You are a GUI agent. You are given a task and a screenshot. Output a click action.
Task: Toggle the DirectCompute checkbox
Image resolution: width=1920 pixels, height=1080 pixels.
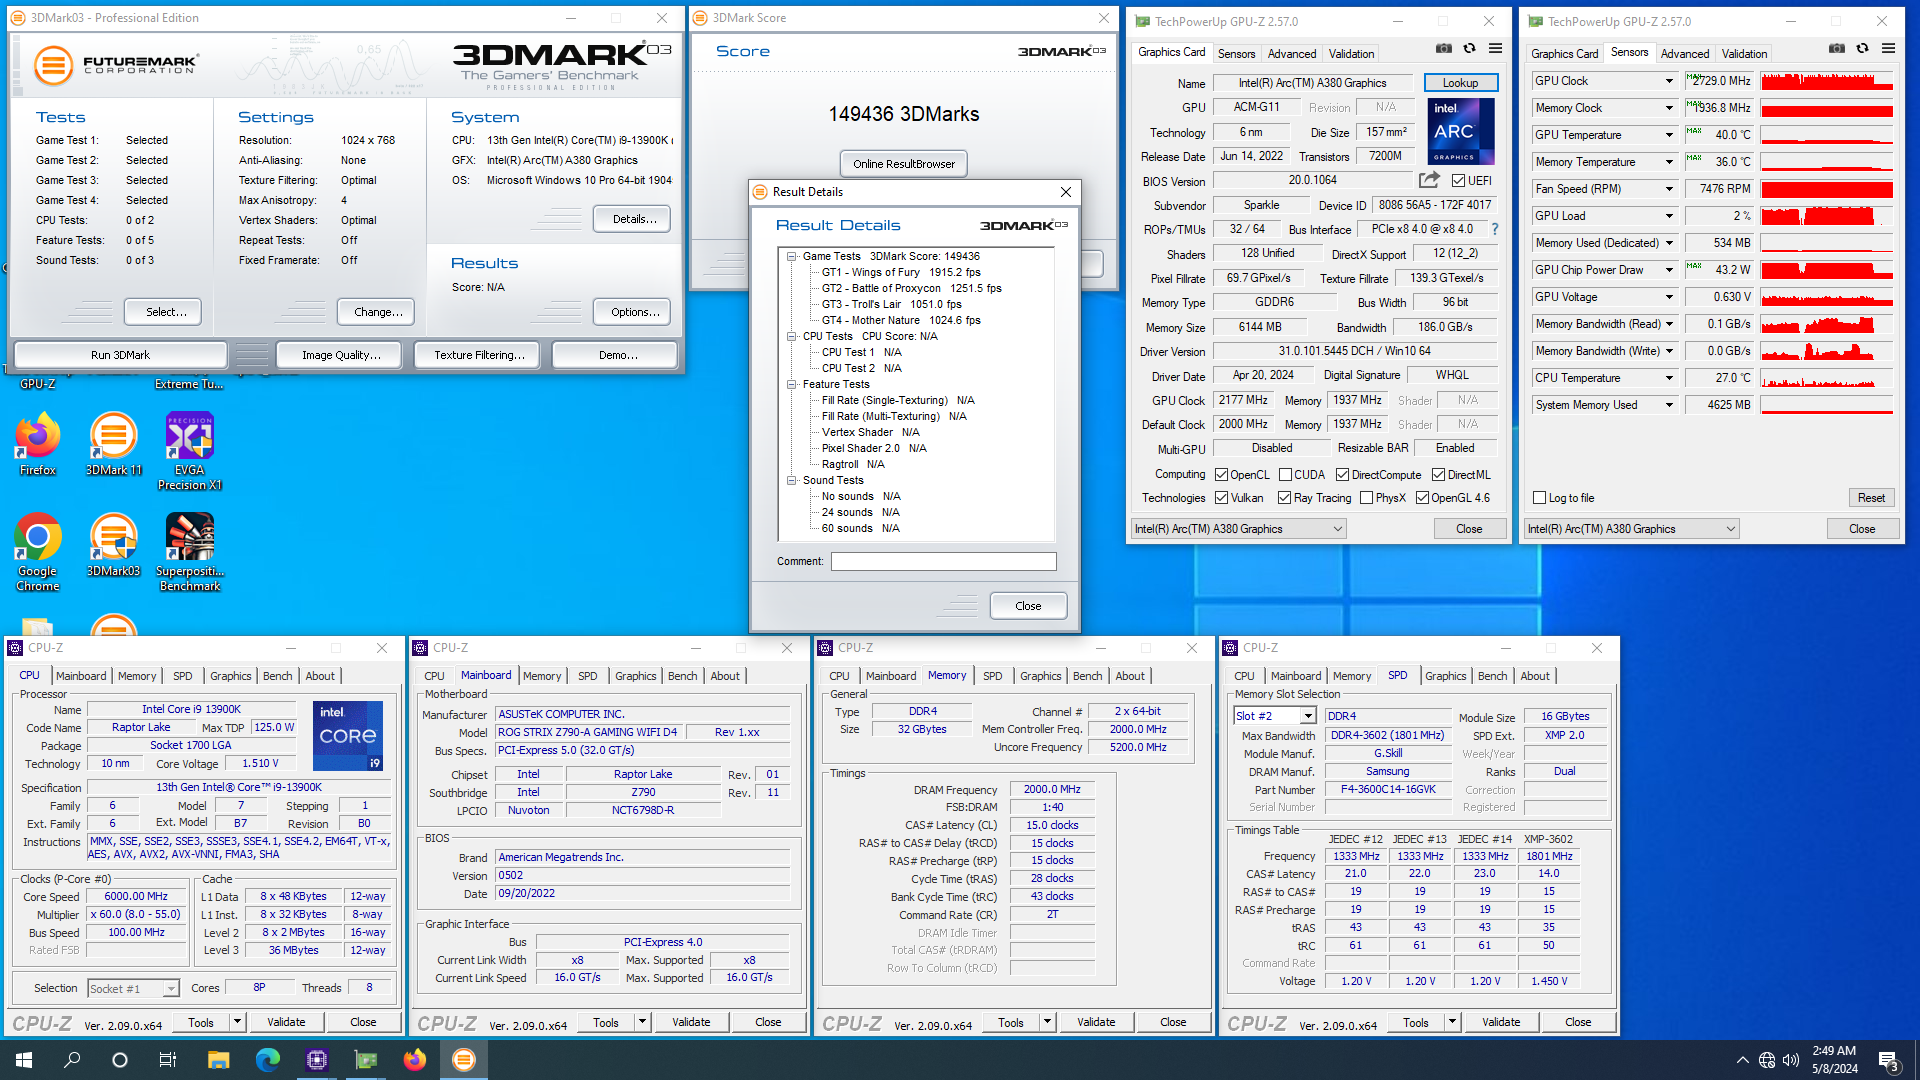tap(1342, 474)
